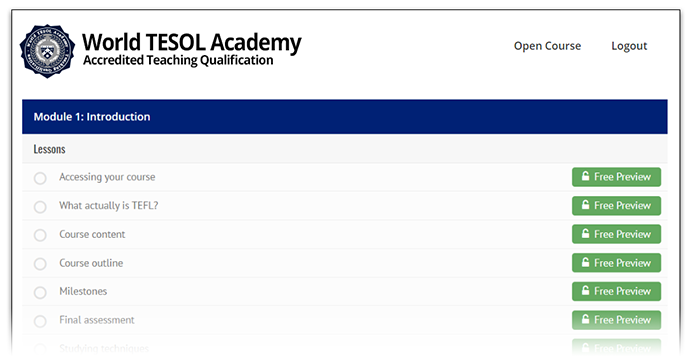
Task: Click the unlock icon on Accessing your course preview
Action: point(585,176)
